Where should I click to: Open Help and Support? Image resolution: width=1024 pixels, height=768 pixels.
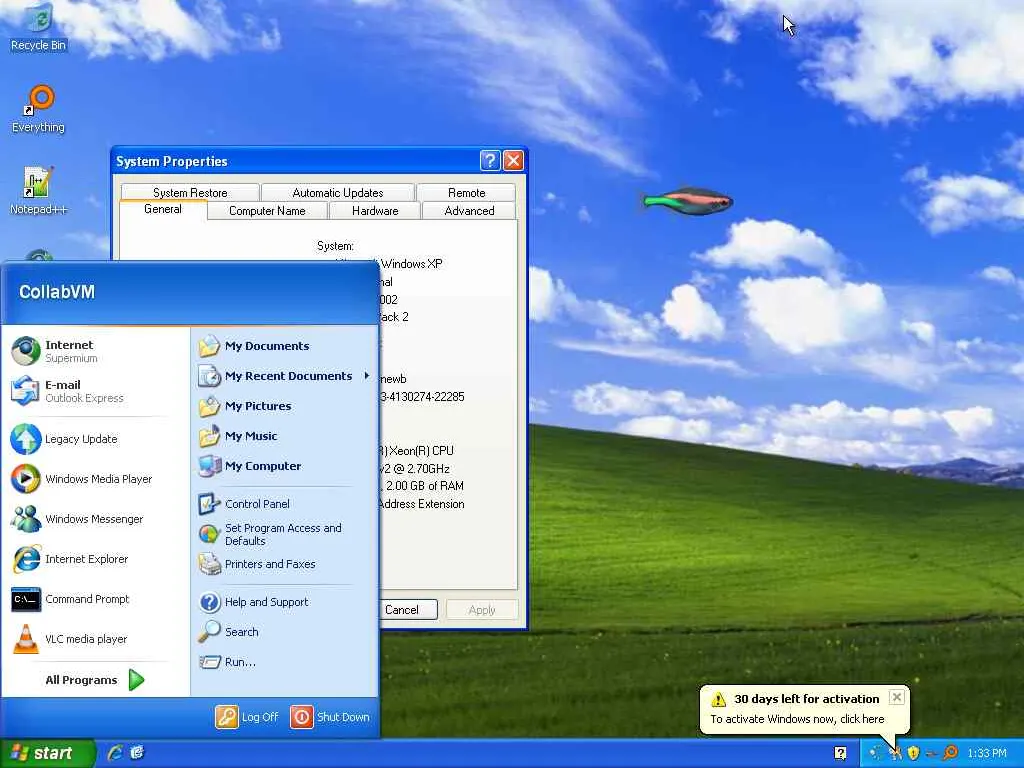click(285, 602)
